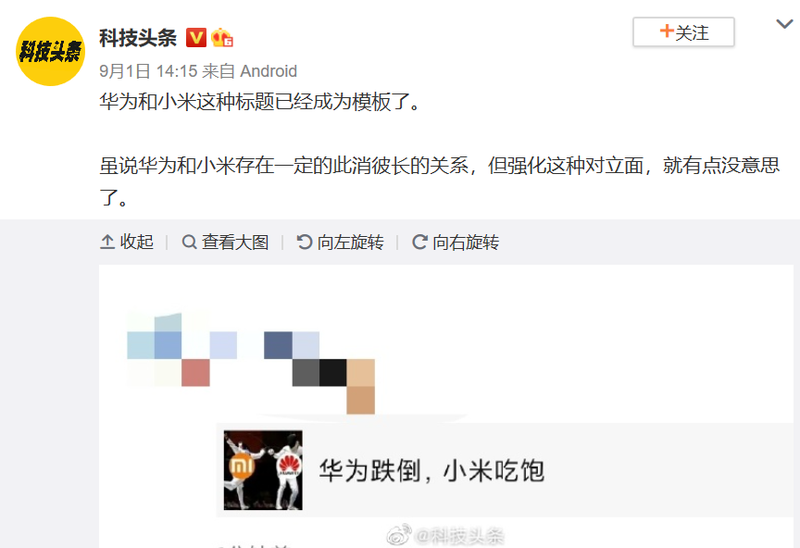Rotate image right via 向右旋转 label
The image size is (800, 548).
(x=466, y=242)
